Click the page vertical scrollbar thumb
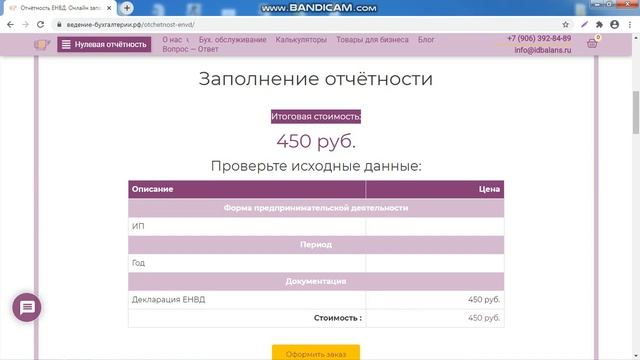The height and width of the screenshot is (360, 640). [636, 112]
